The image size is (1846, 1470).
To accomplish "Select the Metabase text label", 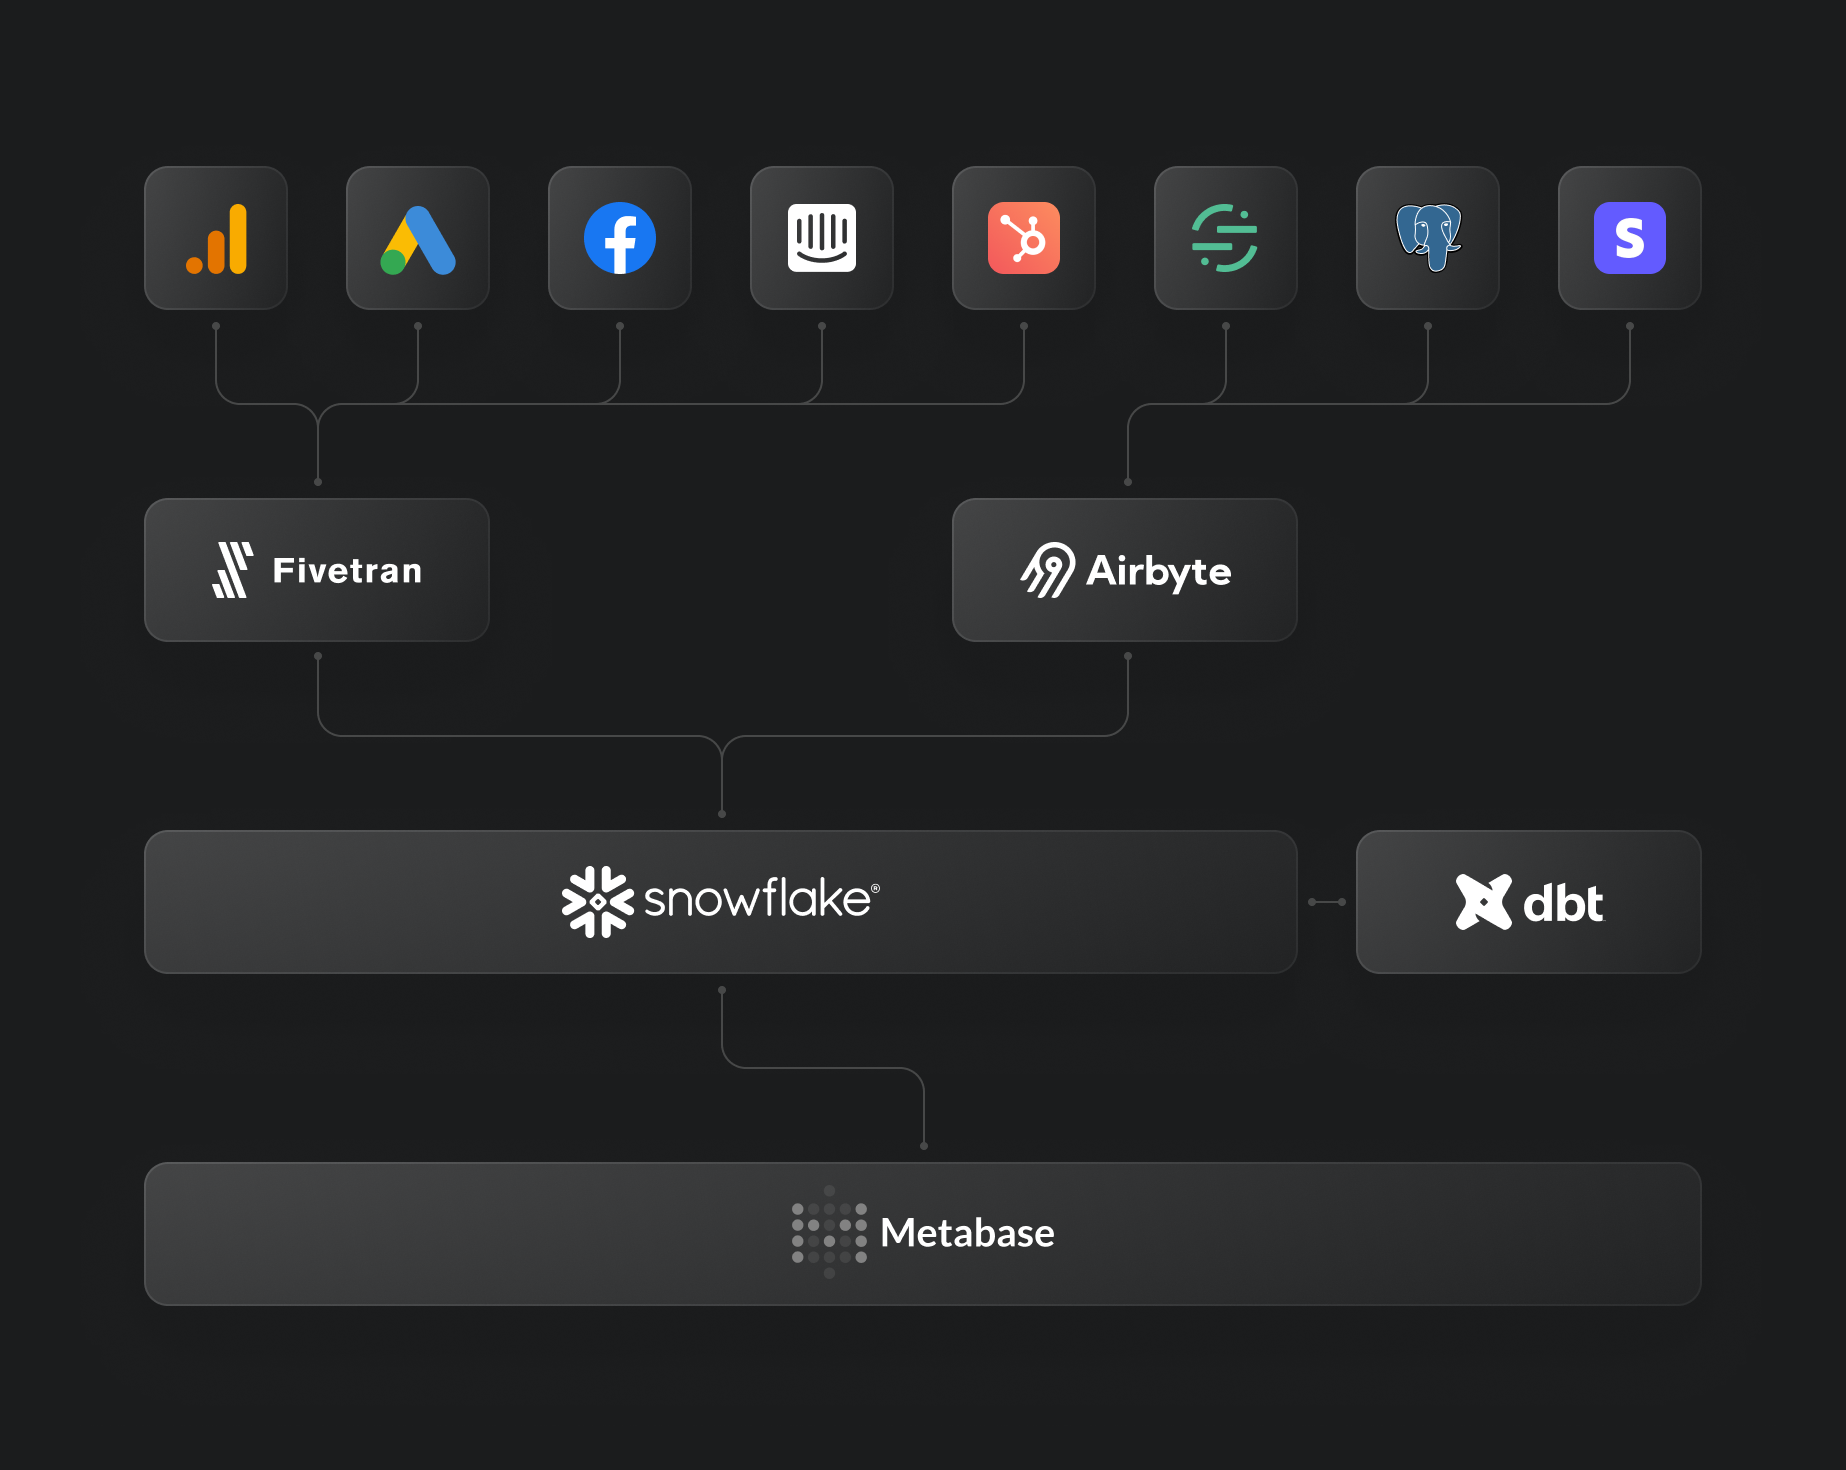I will 967,1233.
